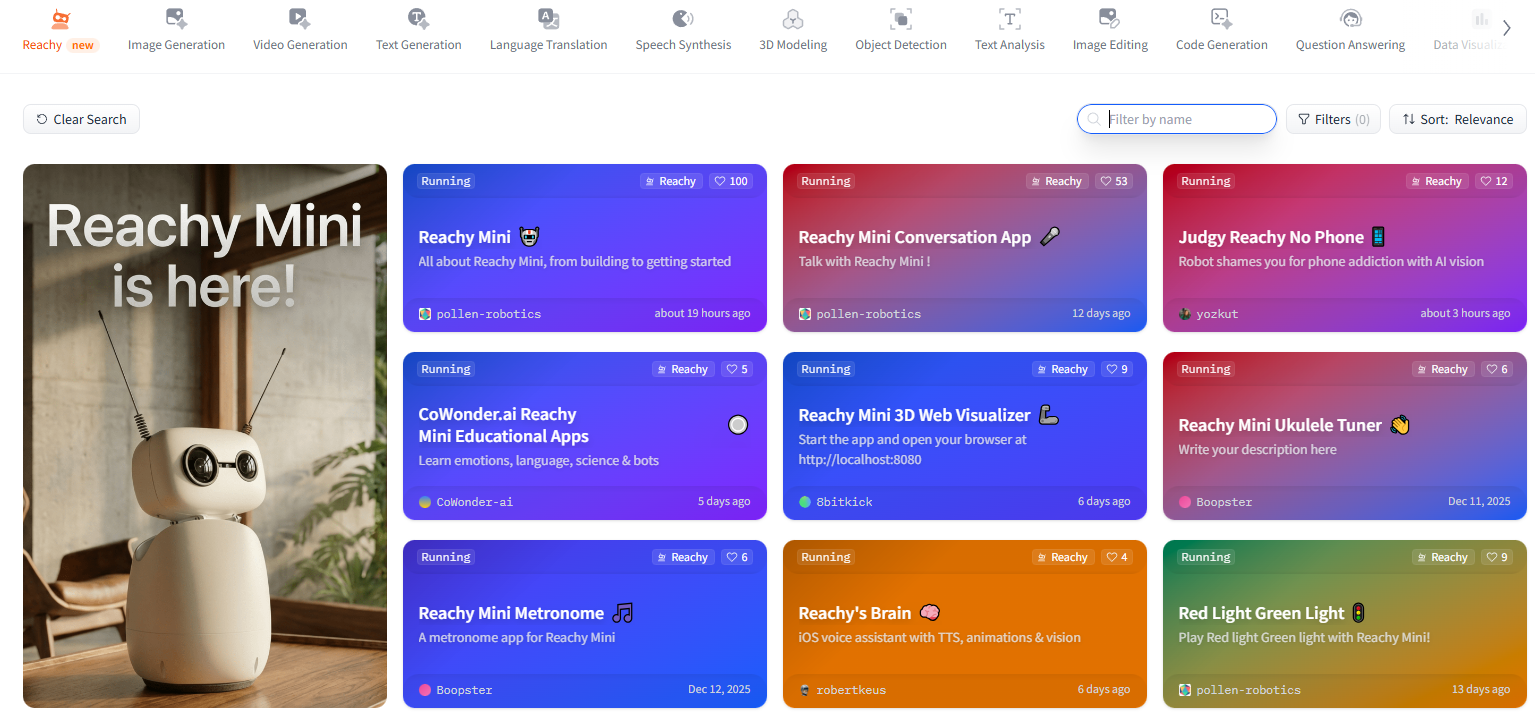The width and height of the screenshot is (1535, 712).
Task: Open the Speech Synthesis tab
Action: tap(683, 31)
